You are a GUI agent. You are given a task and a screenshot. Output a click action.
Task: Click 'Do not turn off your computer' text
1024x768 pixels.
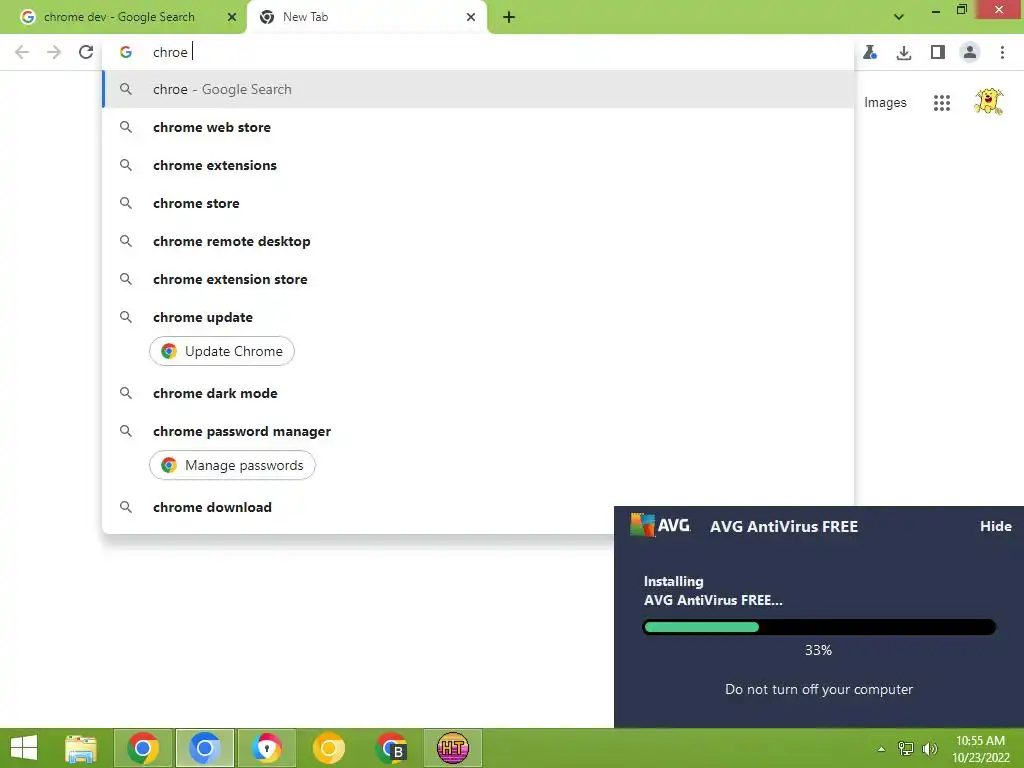(x=819, y=690)
